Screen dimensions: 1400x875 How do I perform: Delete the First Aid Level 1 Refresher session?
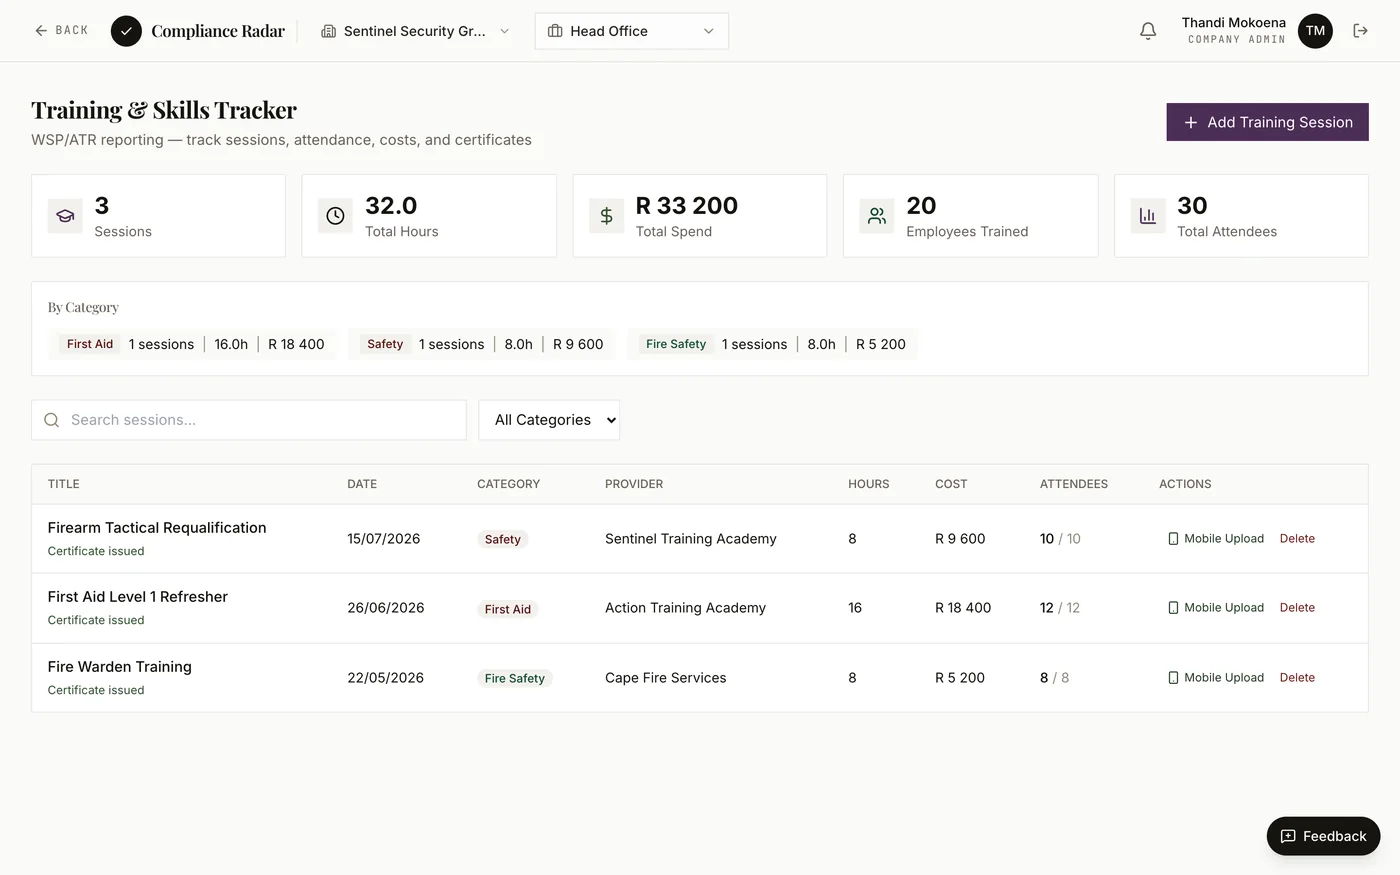click(1297, 608)
